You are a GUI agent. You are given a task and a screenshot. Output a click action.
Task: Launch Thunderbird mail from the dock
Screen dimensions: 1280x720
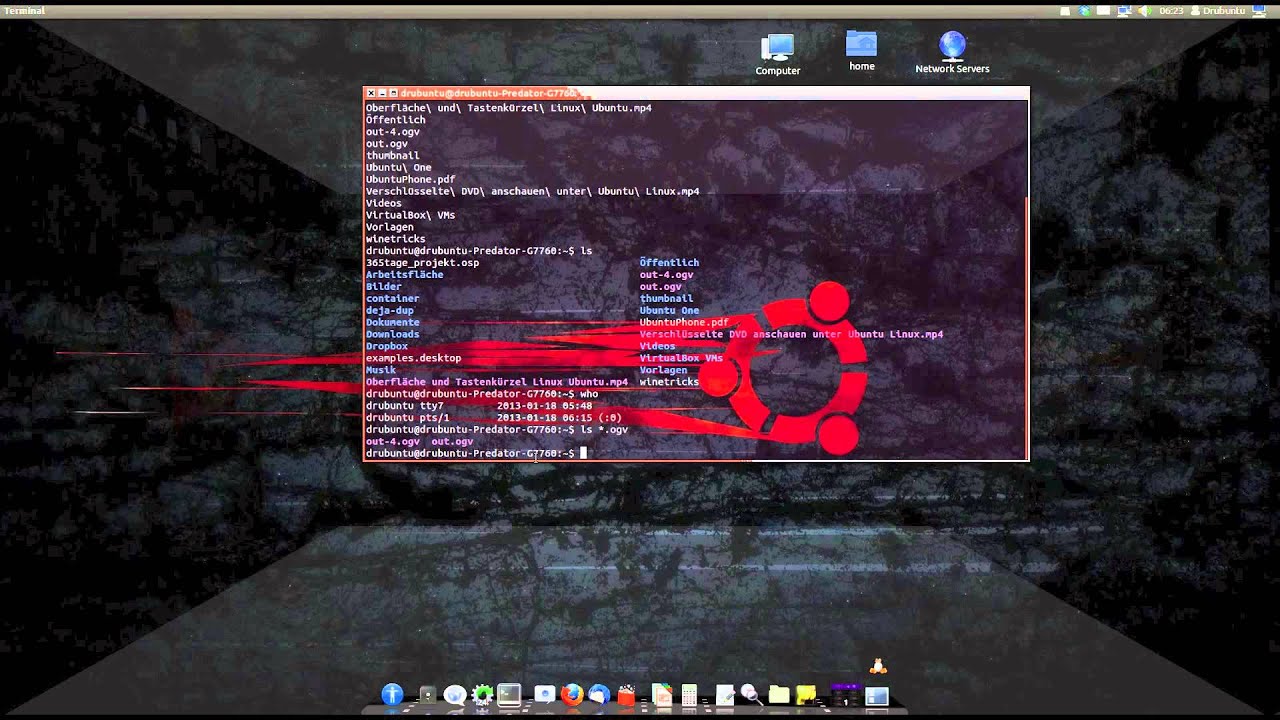pos(599,695)
